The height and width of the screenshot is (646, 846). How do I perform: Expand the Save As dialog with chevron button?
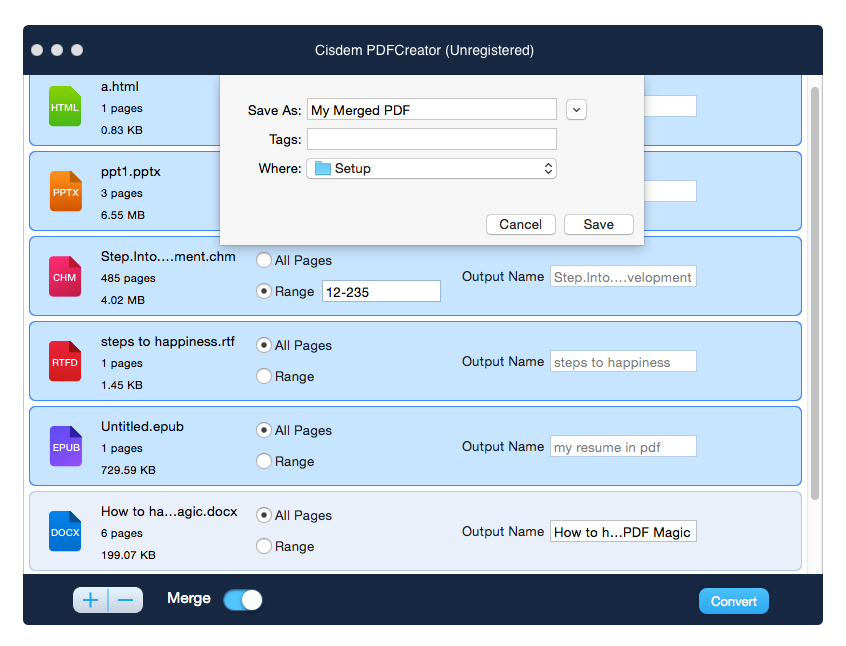point(576,109)
